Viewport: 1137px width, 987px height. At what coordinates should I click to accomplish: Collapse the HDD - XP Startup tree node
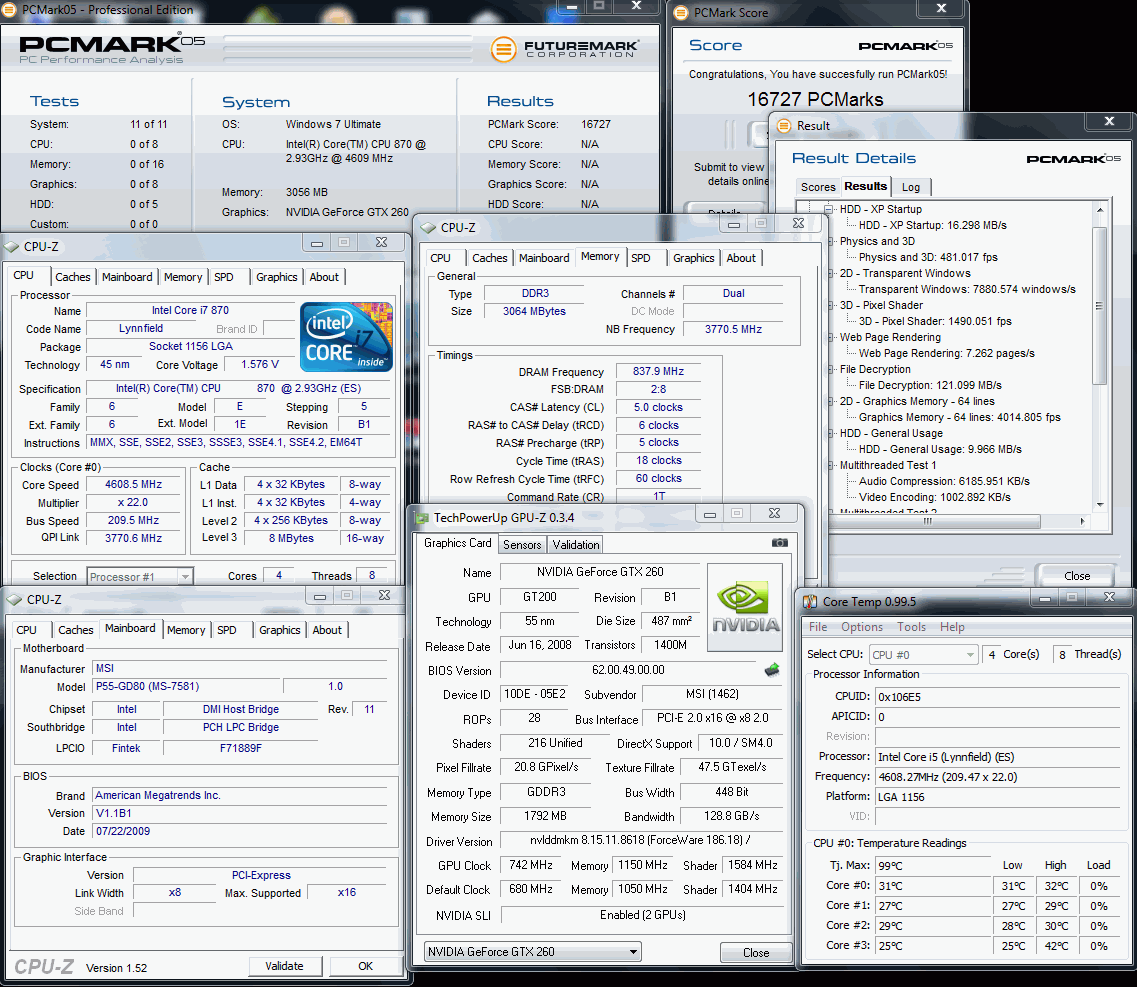tap(830, 209)
